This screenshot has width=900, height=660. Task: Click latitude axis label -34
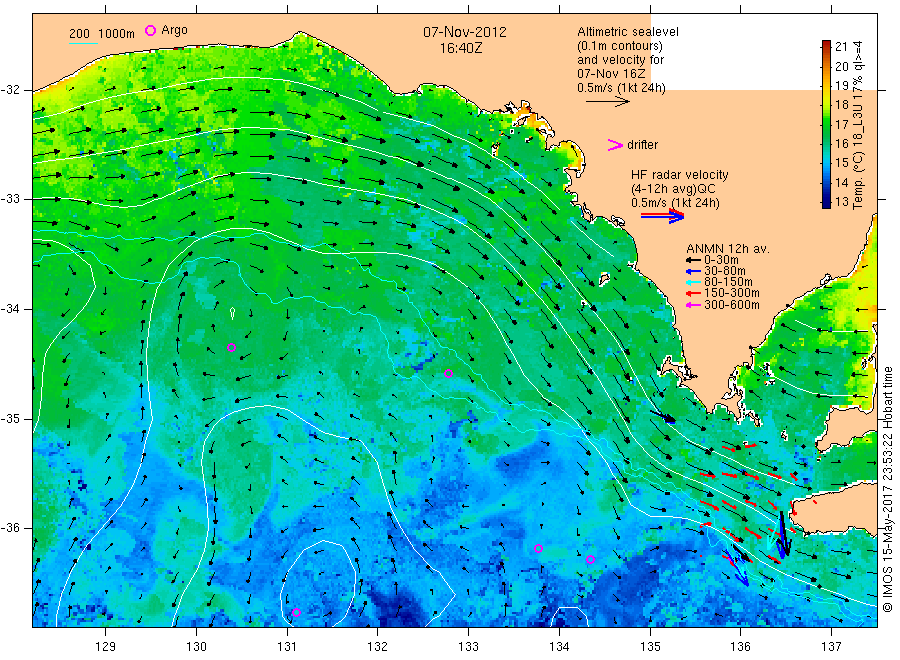(x=11, y=309)
